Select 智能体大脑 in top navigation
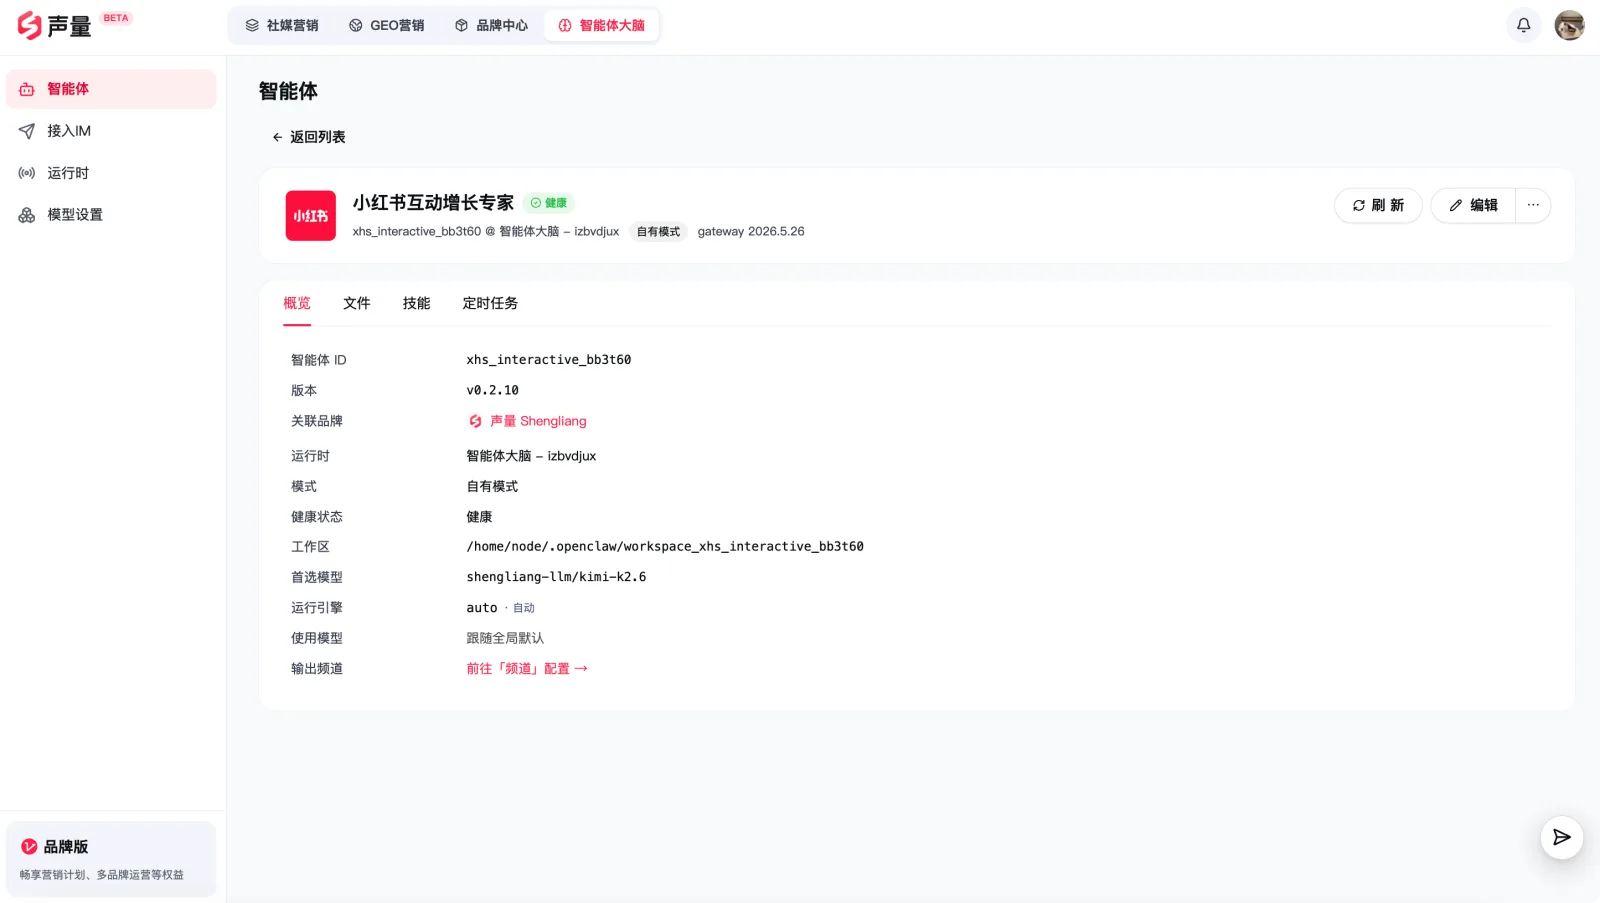Viewport: 1600px width, 903px height. [x=601, y=25]
